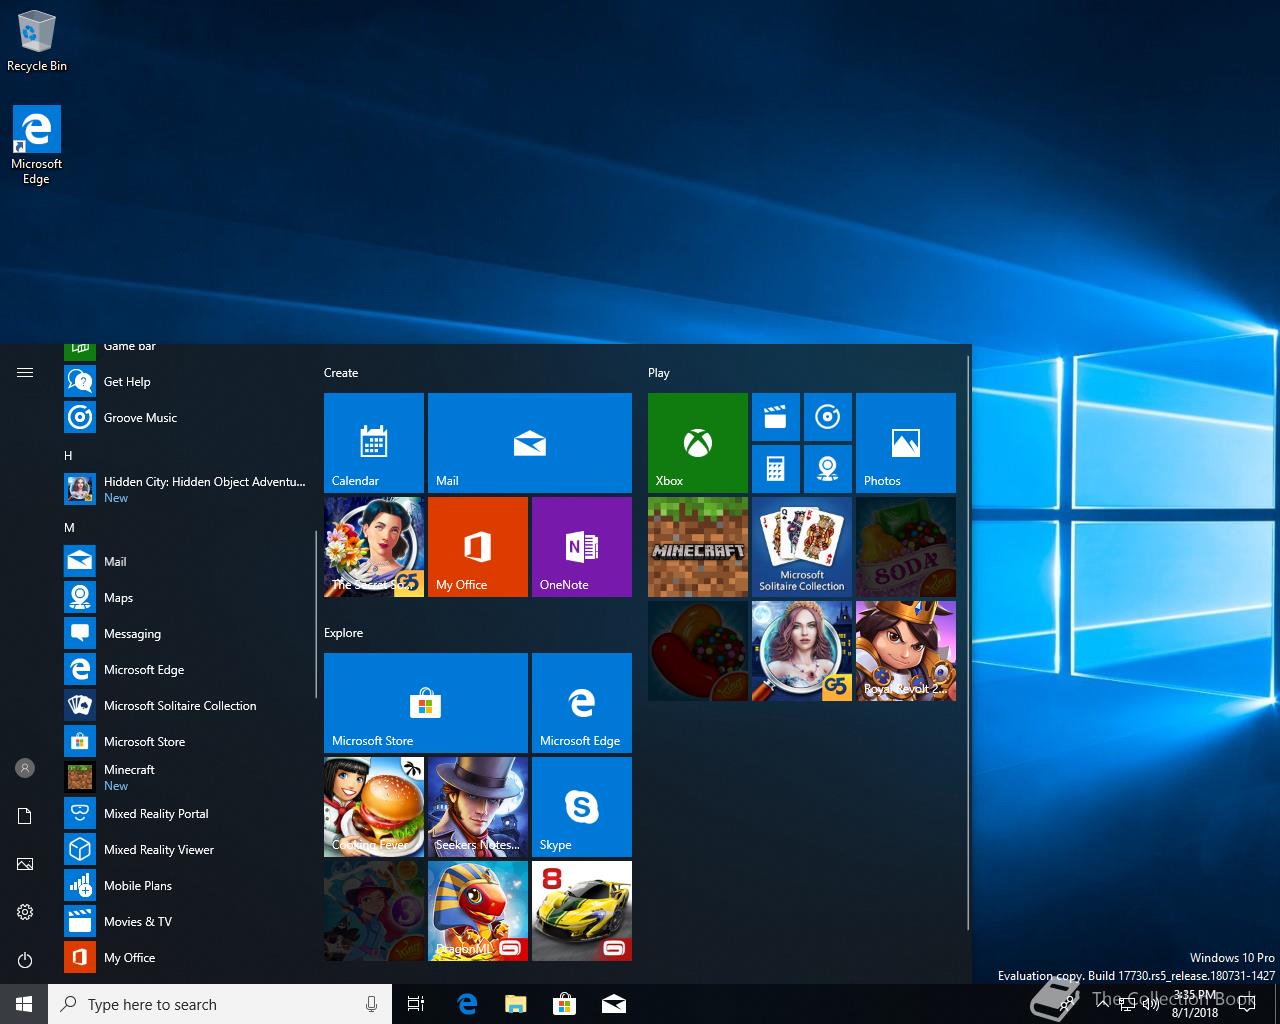
Task: Open My Office in app list
Action: click(x=186, y=957)
